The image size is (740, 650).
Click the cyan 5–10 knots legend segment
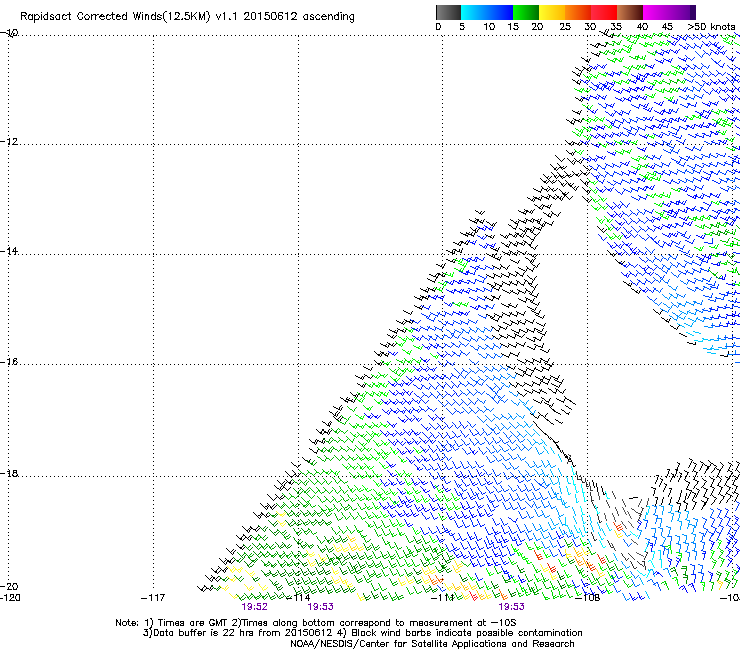(x=474, y=12)
